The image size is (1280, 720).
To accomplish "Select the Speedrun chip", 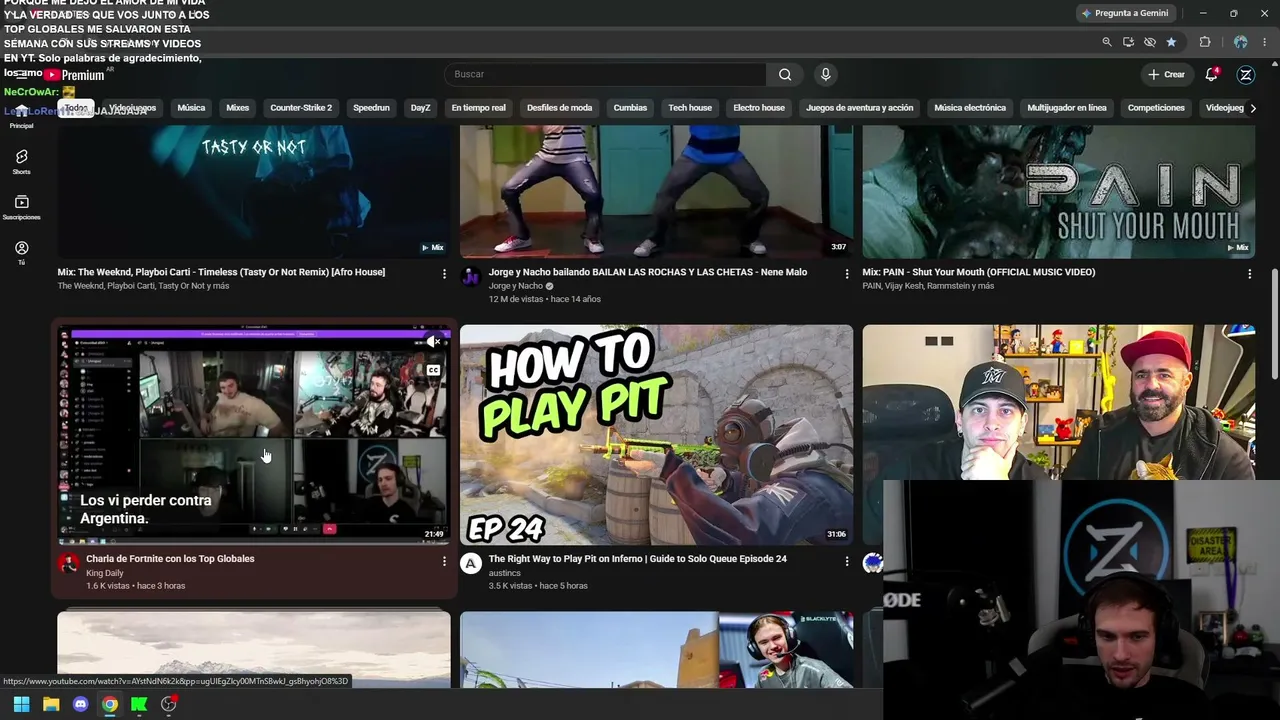I will pyautogui.click(x=371, y=108).
